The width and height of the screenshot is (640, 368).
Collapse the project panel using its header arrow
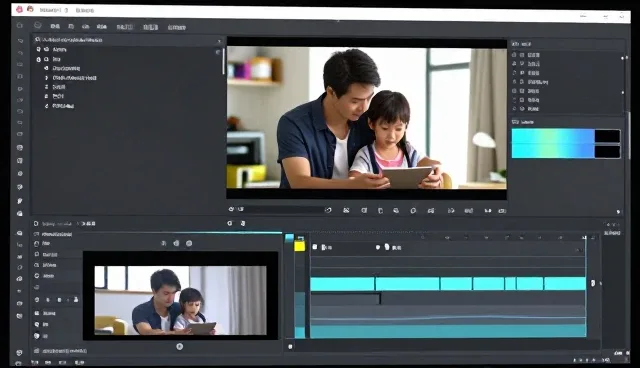coord(219,41)
